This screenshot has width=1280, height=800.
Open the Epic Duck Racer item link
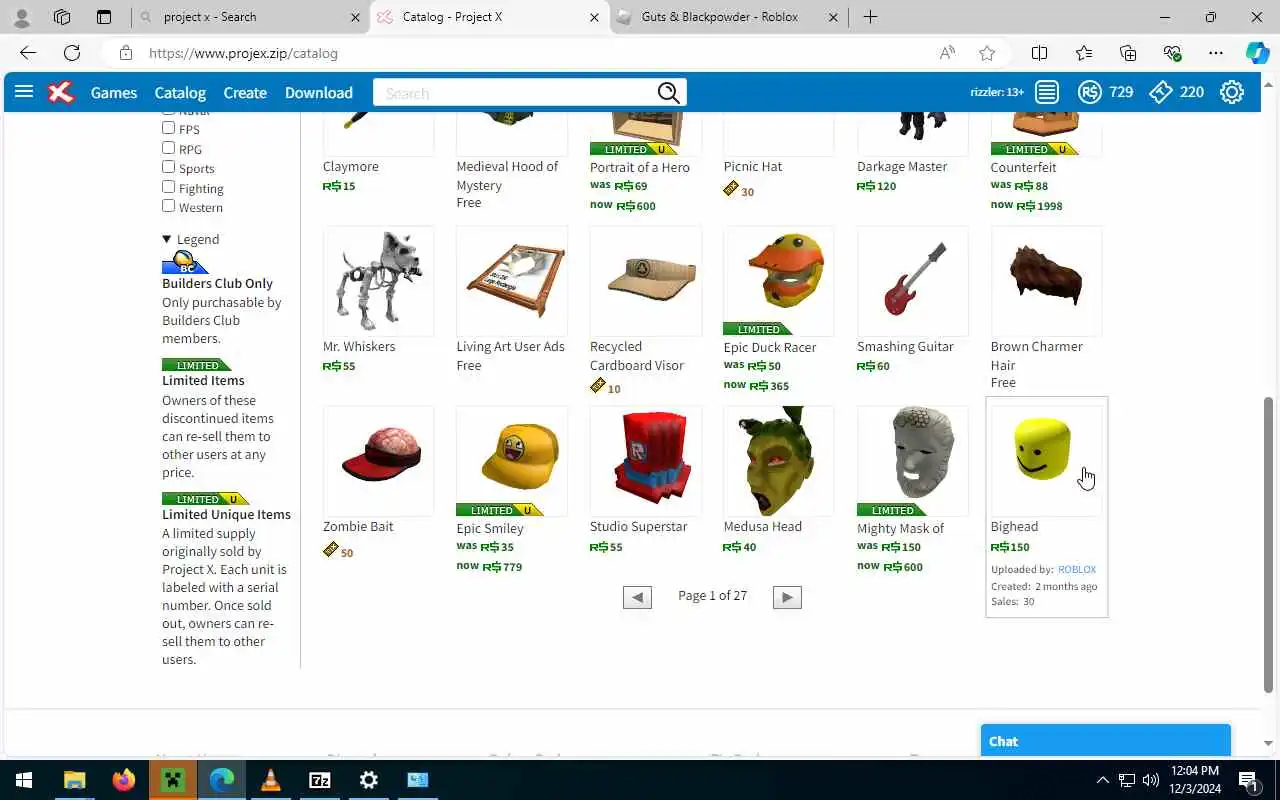click(x=770, y=347)
